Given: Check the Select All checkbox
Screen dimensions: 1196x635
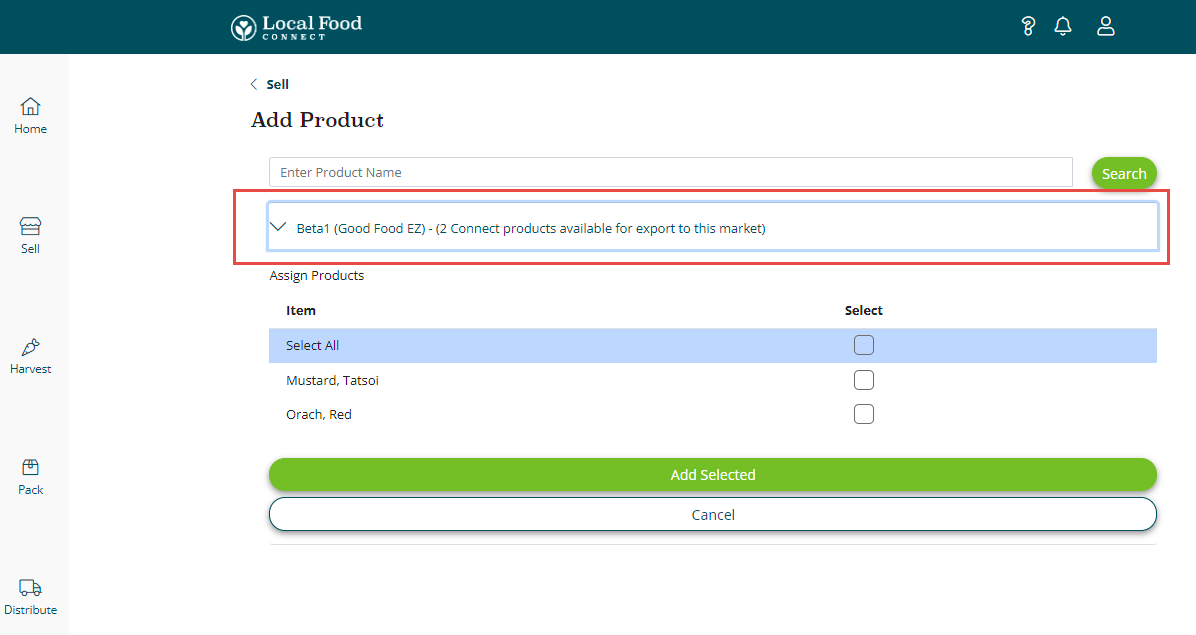Looking at the screenshot, I should click(x=864, y=345).
